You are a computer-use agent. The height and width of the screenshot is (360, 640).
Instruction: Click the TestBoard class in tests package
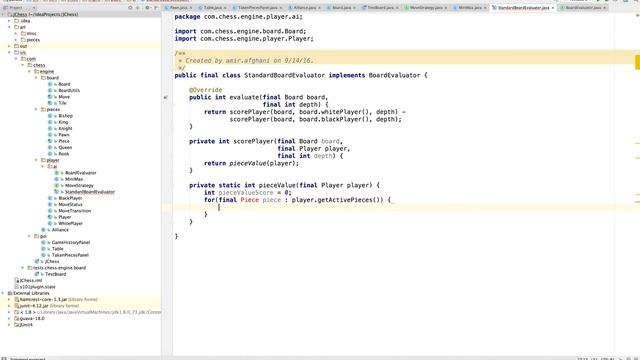point(56,274)
